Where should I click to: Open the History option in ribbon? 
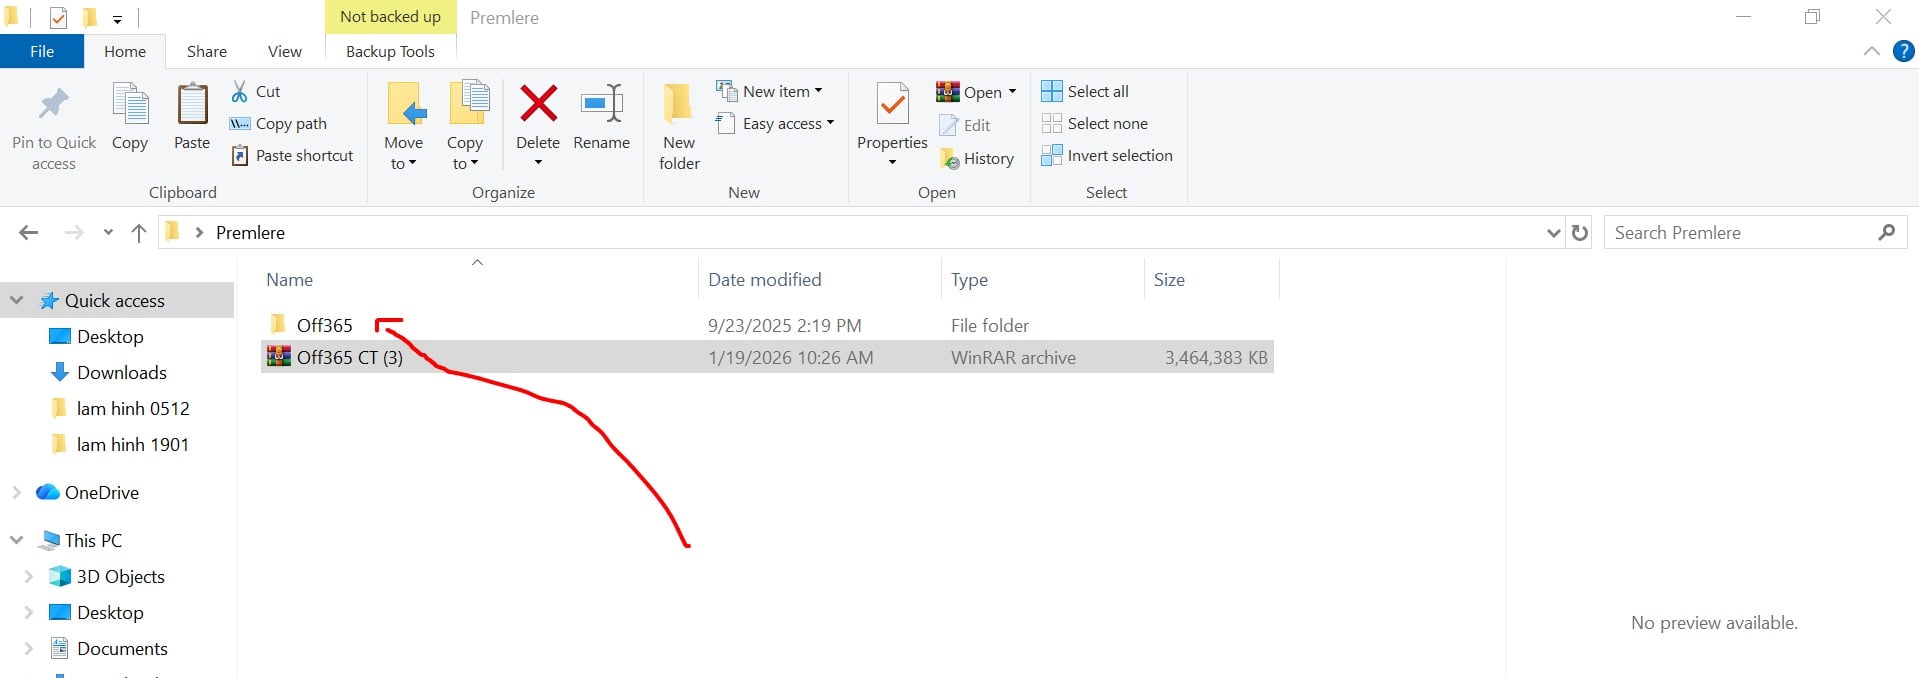[977, 159]
